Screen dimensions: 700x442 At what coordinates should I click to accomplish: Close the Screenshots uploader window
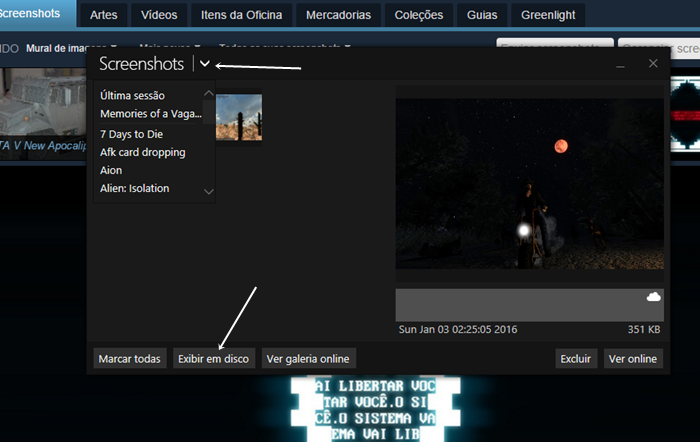click(x=653, y=63)
